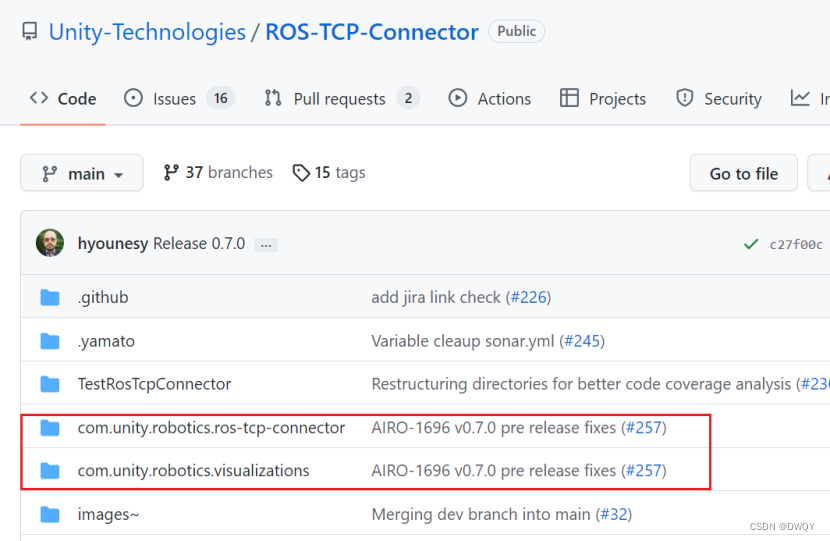The height and width of the screenshot is (541, 830).
Task: Open the 'add jira link check' commit
Action: [x=436, y=297]
